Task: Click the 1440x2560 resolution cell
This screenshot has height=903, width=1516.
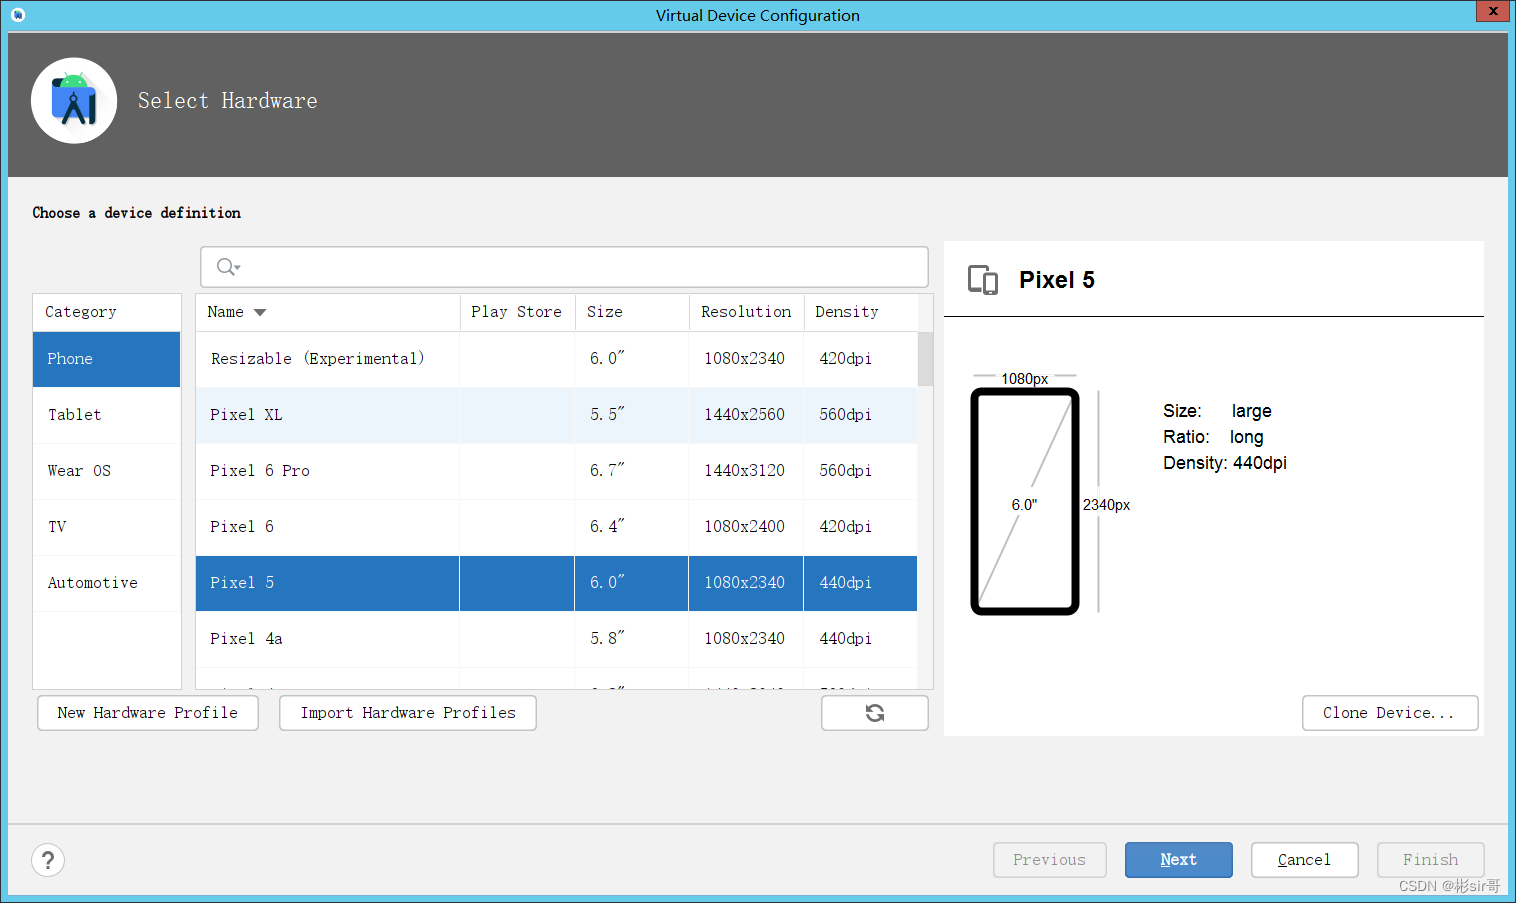Action: coord(746,415)
